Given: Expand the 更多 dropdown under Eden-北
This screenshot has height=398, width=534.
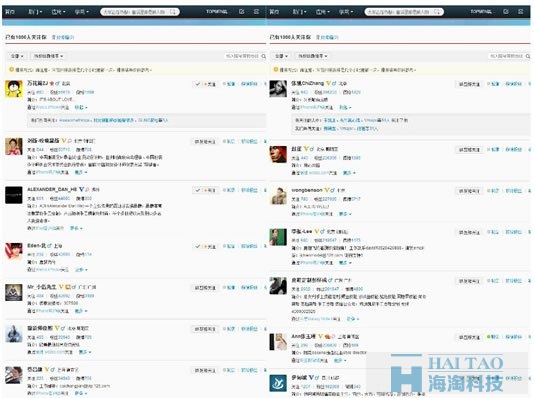Looking at the screenshot, I should click(81, 270).
